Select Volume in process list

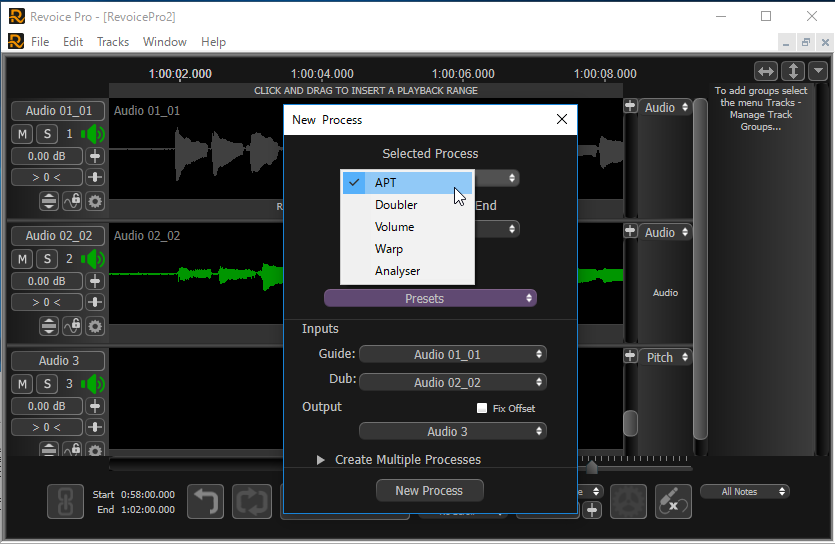[x=407, y=227]
